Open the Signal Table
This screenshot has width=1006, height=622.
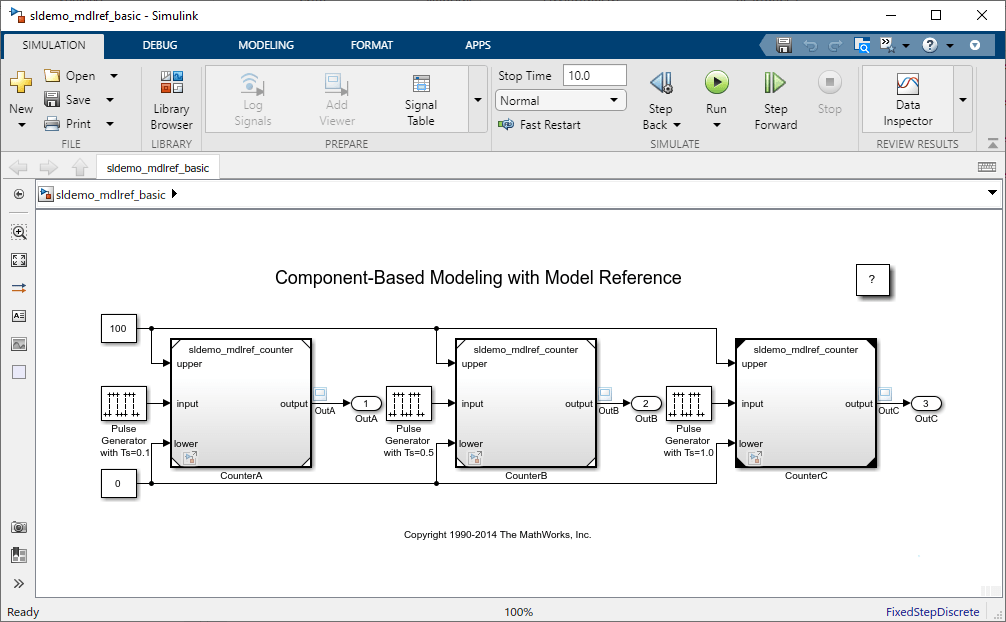421,99
